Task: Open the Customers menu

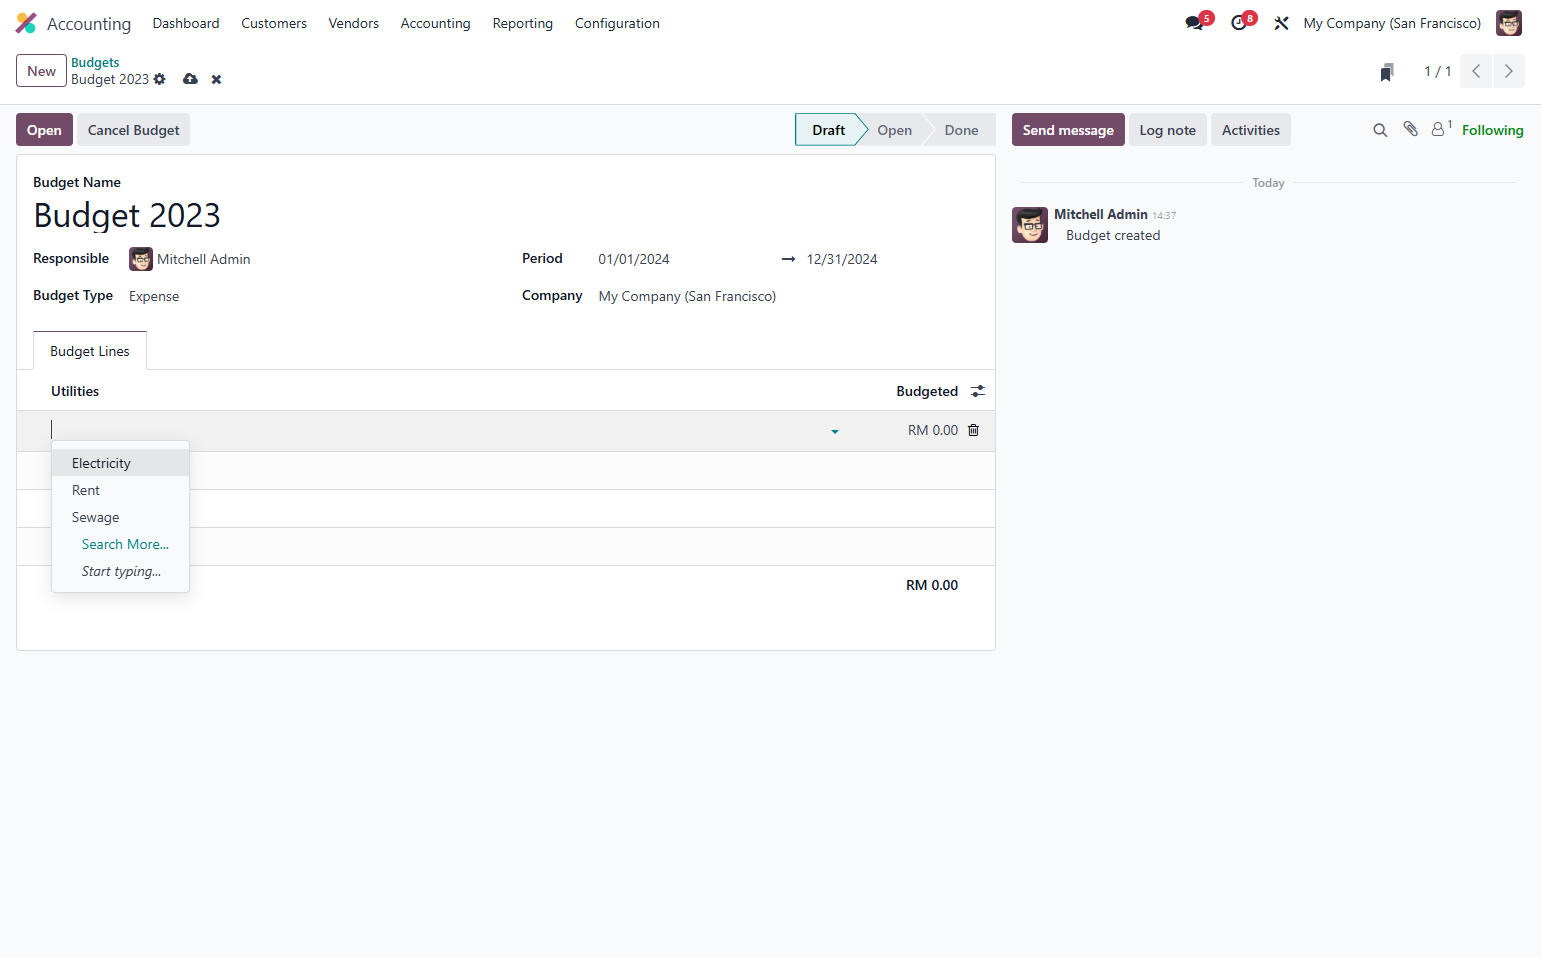Action: pos(274,23)
